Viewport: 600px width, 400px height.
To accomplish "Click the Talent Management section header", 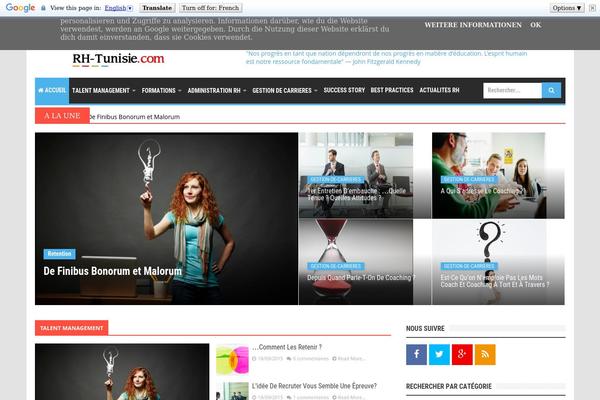I will 72,328.
